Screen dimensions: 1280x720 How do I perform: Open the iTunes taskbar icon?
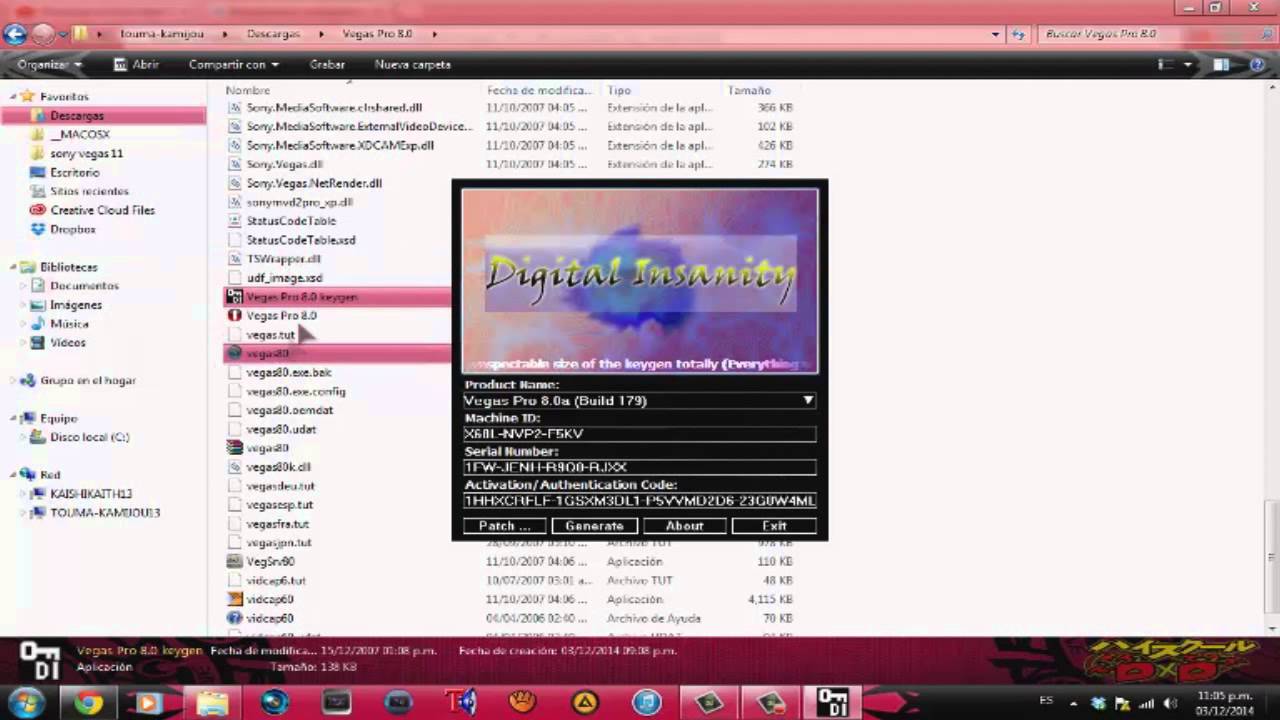(647, 703)
